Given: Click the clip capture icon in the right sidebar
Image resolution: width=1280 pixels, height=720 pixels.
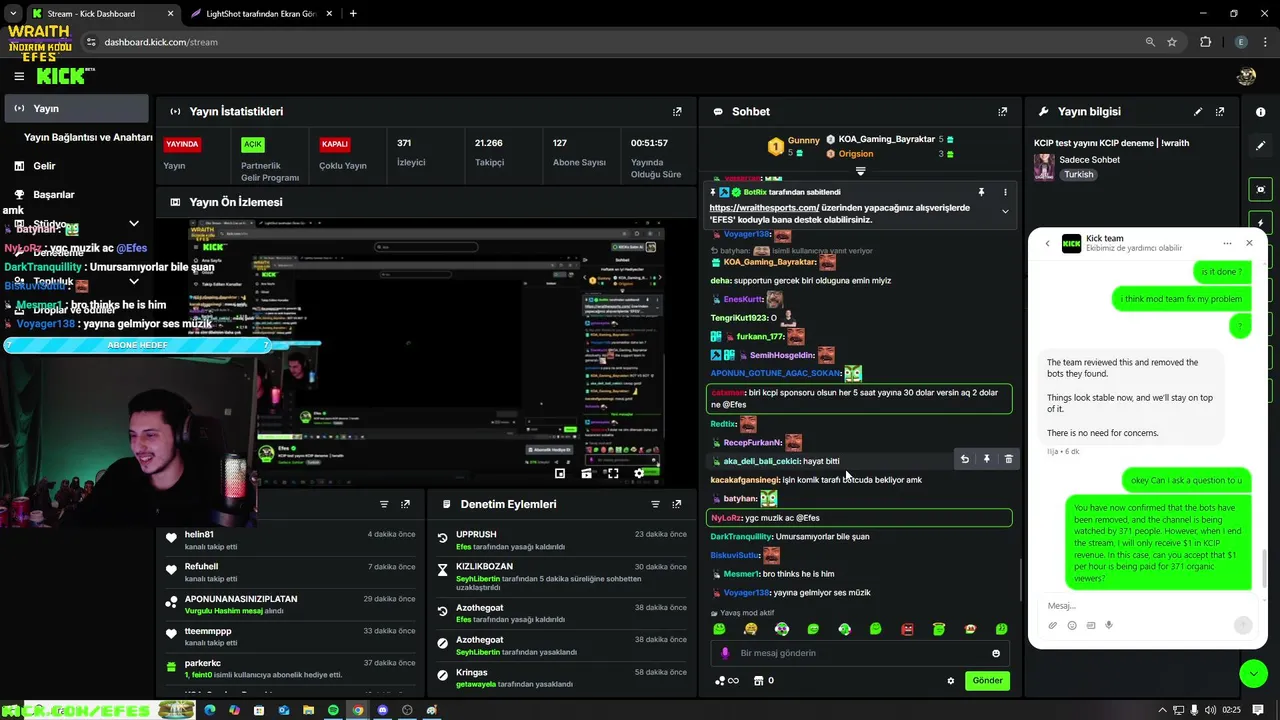Looking at the screenshot, I should [x=1261, y=189].
